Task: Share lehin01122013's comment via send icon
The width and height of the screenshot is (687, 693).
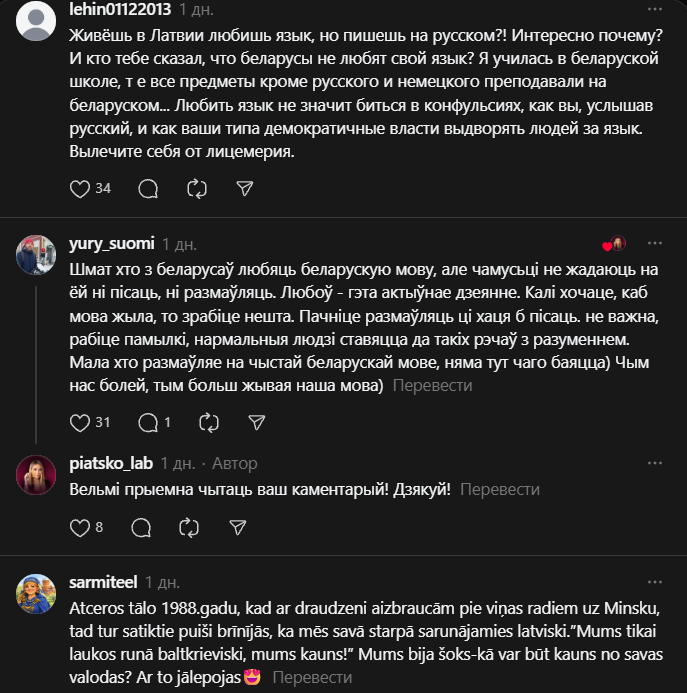Action: pyautogui.click(x=245, y=188)
